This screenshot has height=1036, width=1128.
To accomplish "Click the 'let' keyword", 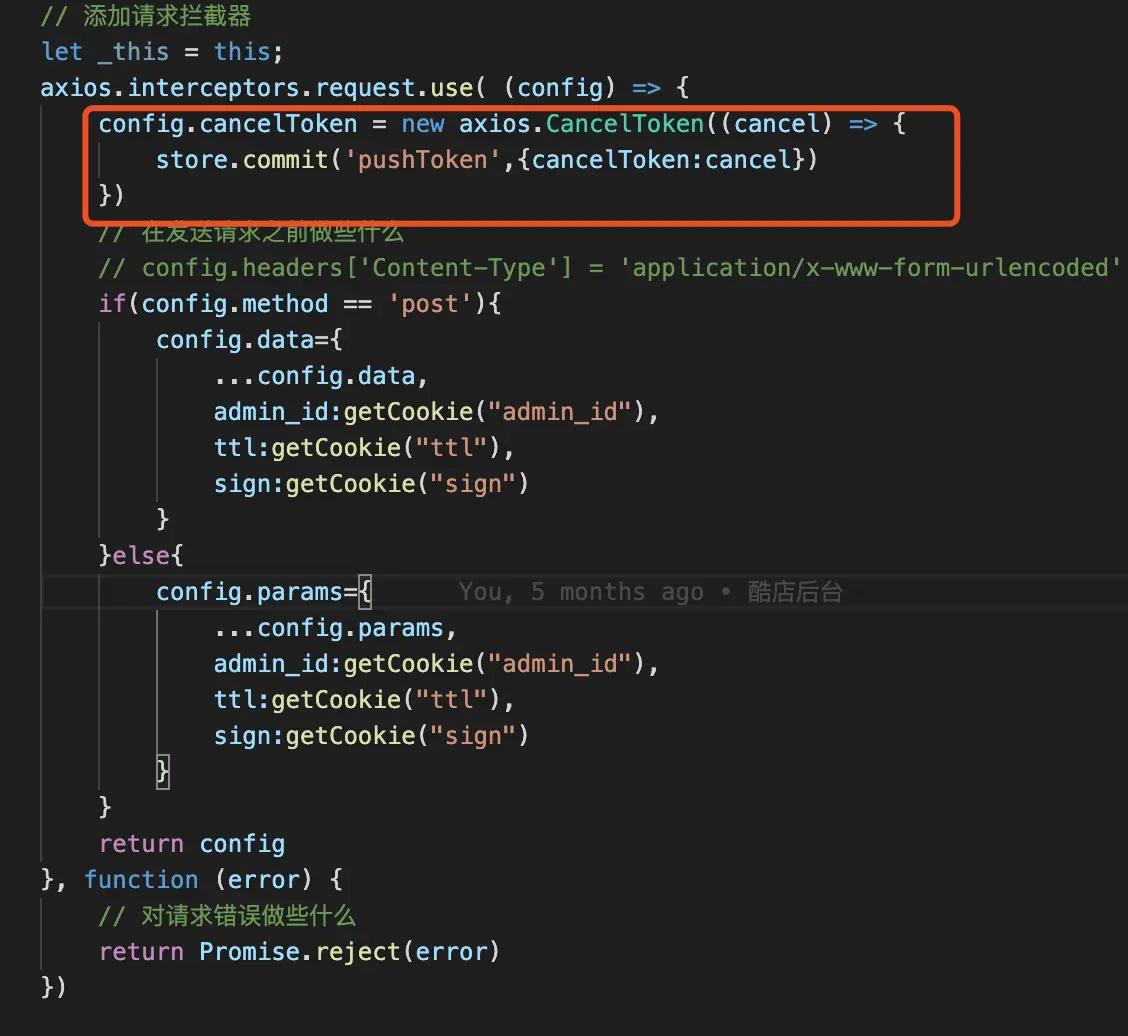I will (62, 52).
